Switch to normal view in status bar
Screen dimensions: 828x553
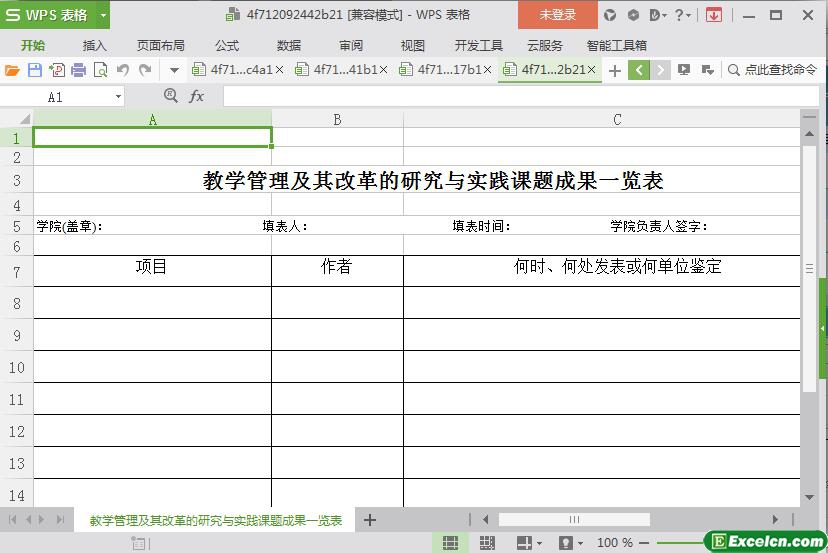click(450, 543)
